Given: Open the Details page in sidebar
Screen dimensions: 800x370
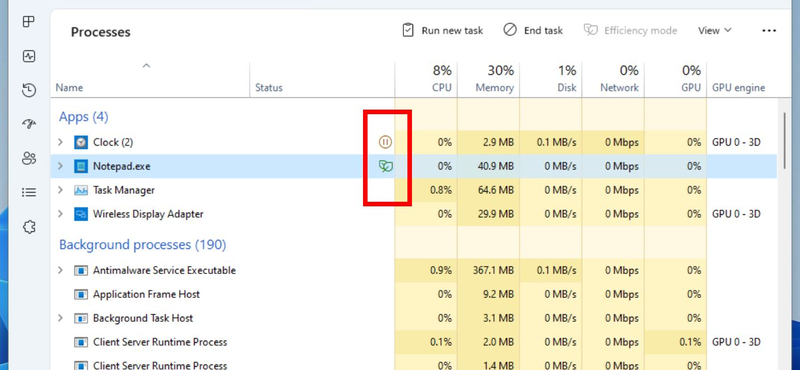Looking at the screenshot, I should 29,192.
